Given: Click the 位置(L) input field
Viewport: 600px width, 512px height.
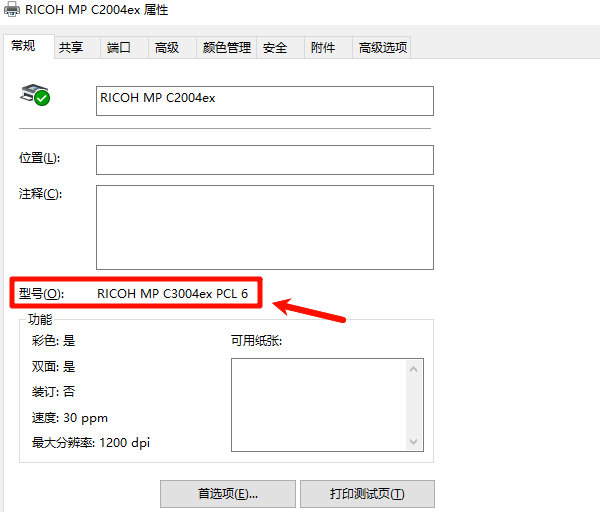Looking at the screenshot, I should point(265,160).
